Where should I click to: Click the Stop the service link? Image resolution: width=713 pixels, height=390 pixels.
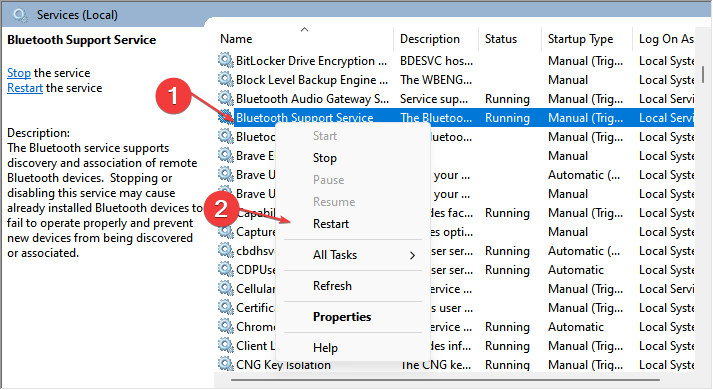click(x=19, y=73)
